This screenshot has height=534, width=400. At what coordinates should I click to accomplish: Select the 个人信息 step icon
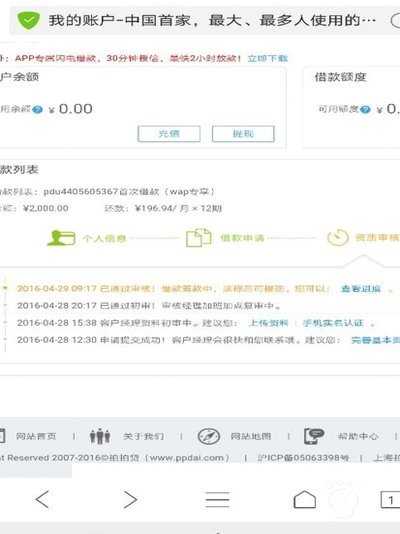[61, 238]
